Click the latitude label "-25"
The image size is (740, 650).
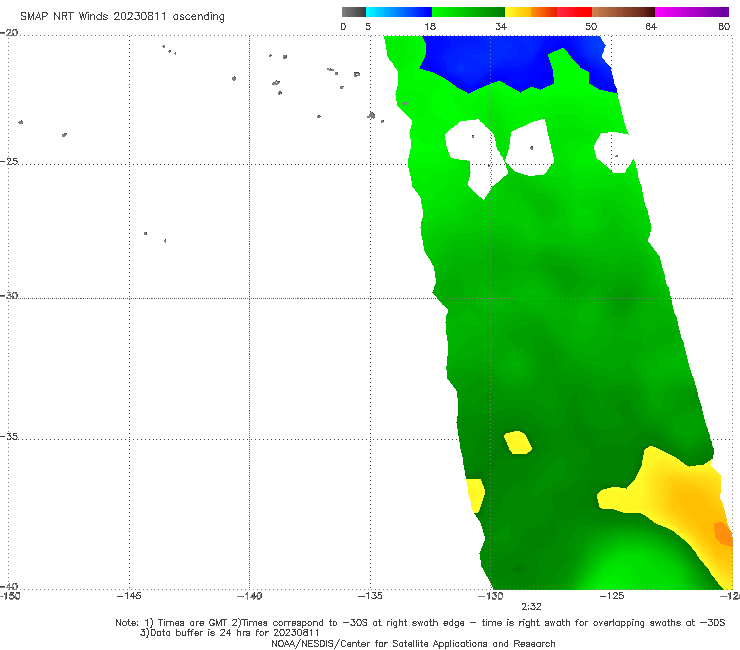click(9, 161)
